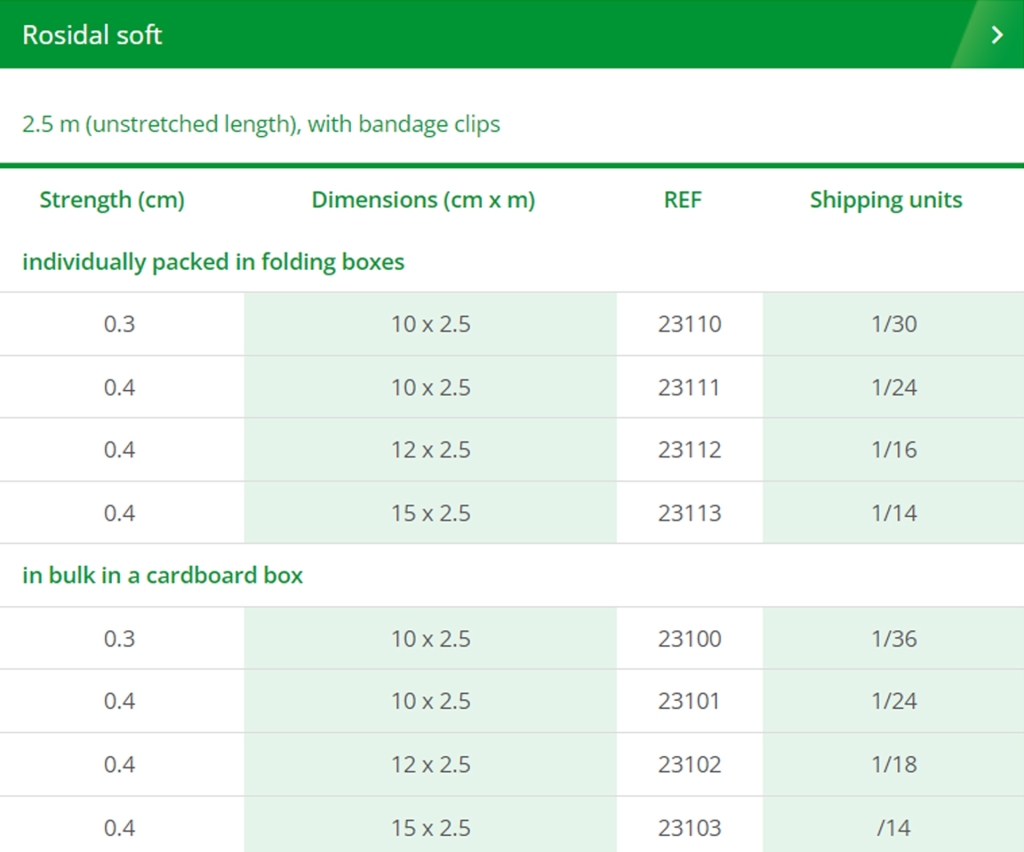Select strength 0.4 in row 23111
Screen dimensions: 1024x852
coord(120,387)
